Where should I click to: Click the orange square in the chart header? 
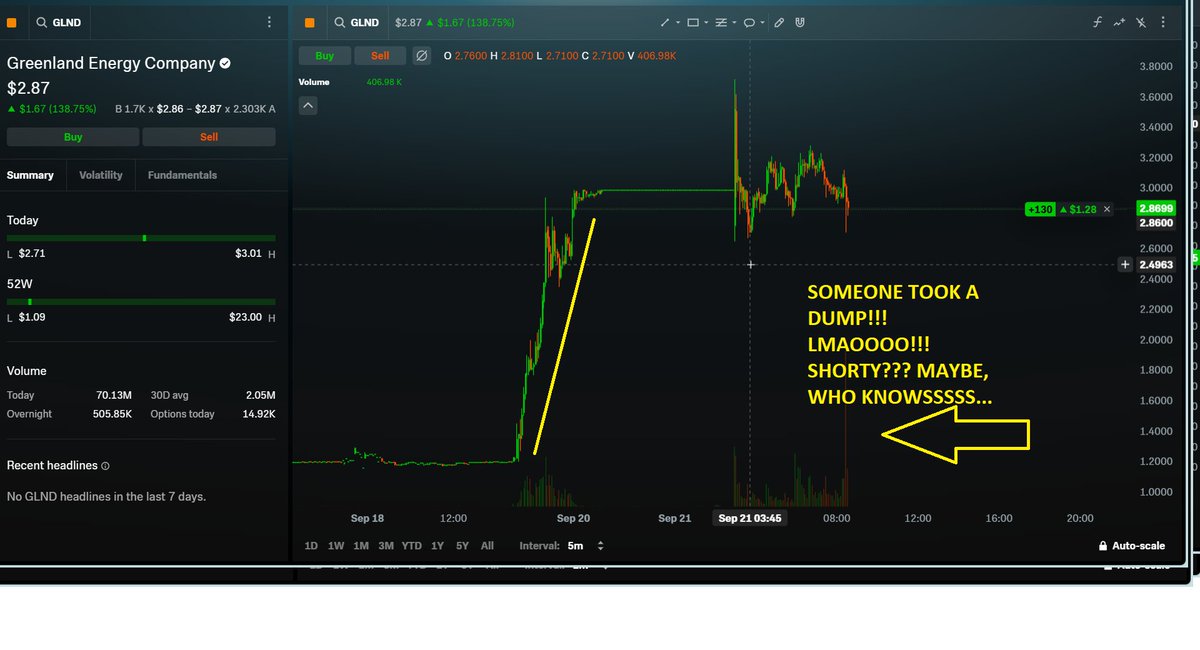click(x=308, y=22)
